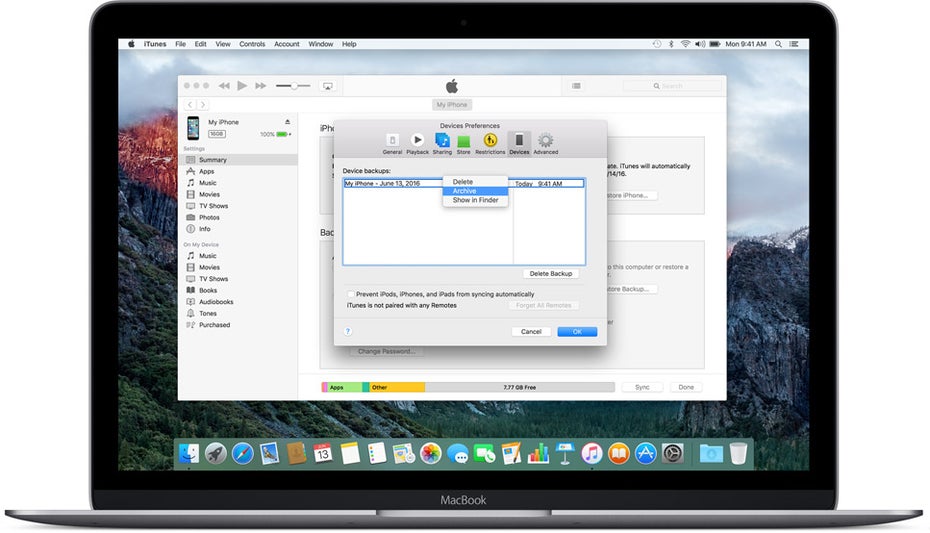Open the Sharing preferences pane icon
The image size is (930, 533).
tap(442, 141)
